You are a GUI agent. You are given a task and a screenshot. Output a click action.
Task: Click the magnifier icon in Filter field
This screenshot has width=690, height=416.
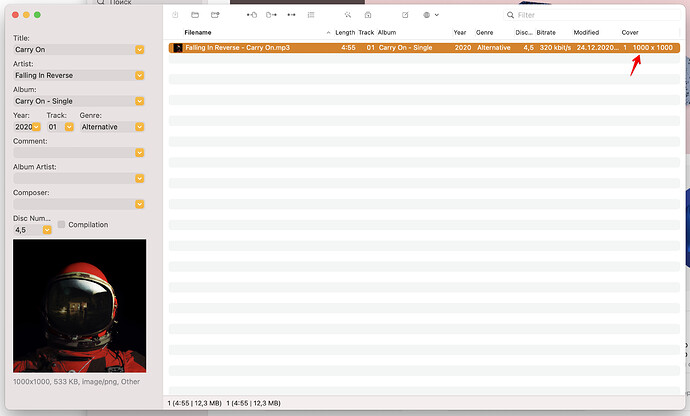tap(510, 15)
